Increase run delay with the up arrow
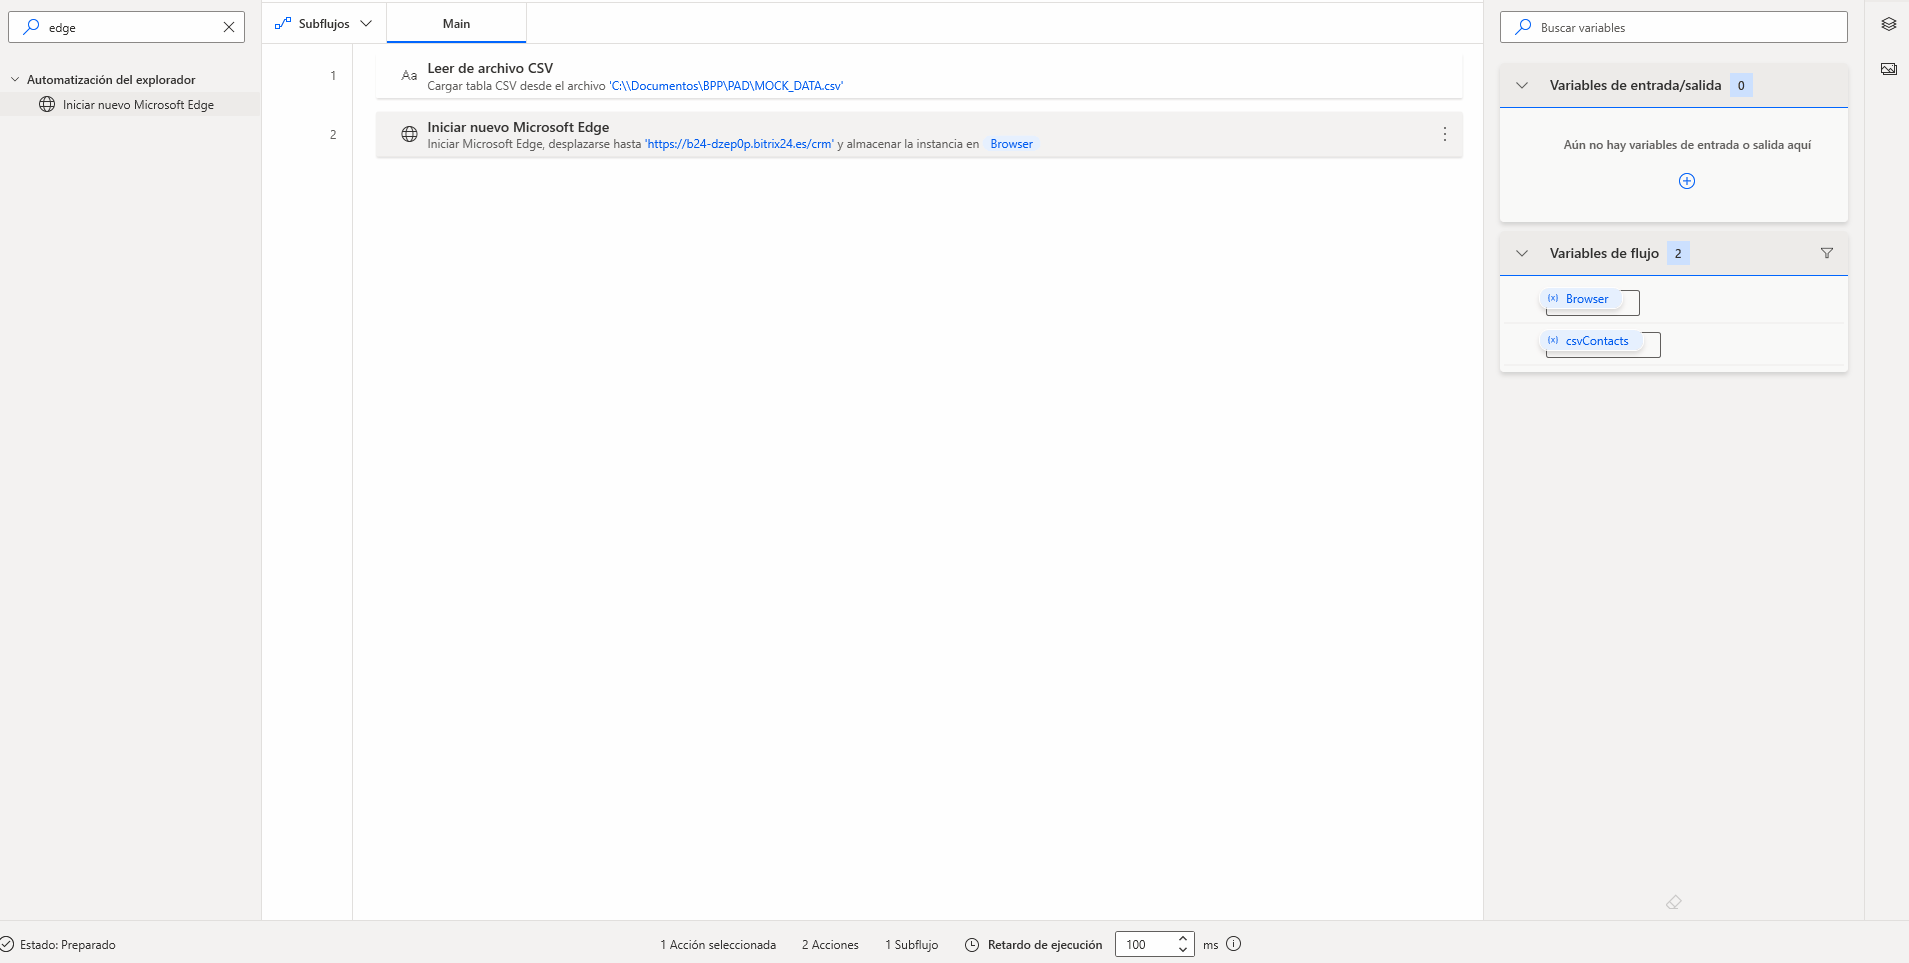 tap(1183, 938)
